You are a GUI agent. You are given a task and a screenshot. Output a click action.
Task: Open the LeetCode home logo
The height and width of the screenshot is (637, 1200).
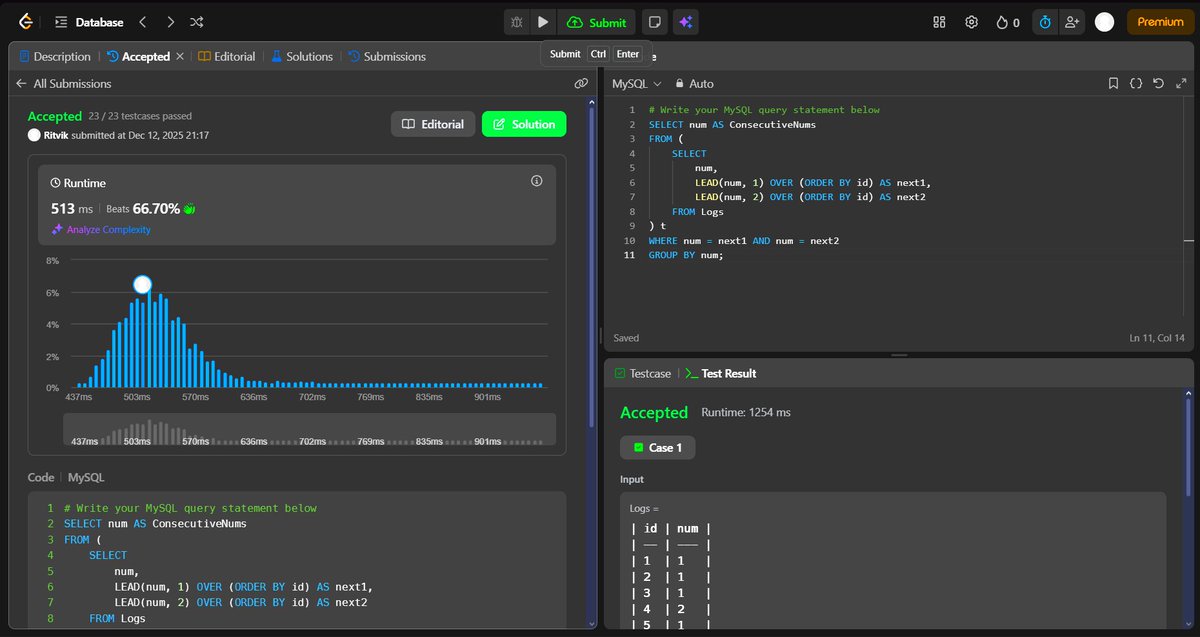click(26, 22)
